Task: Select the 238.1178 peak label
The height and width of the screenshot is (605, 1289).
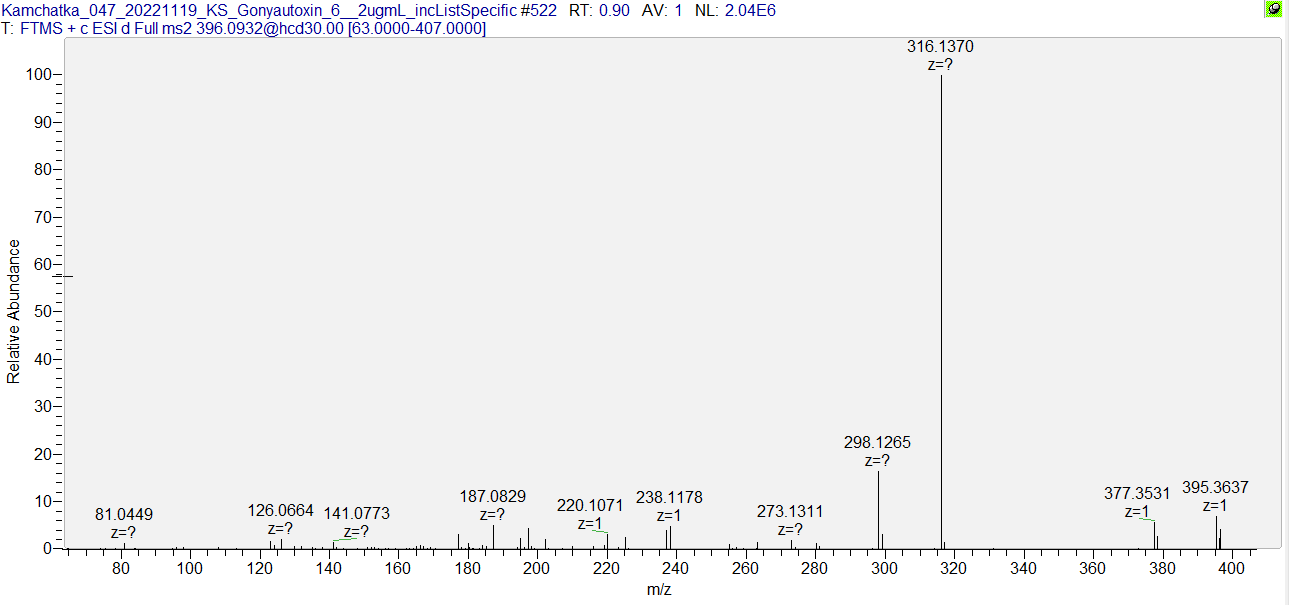Action: pos(669,497)
